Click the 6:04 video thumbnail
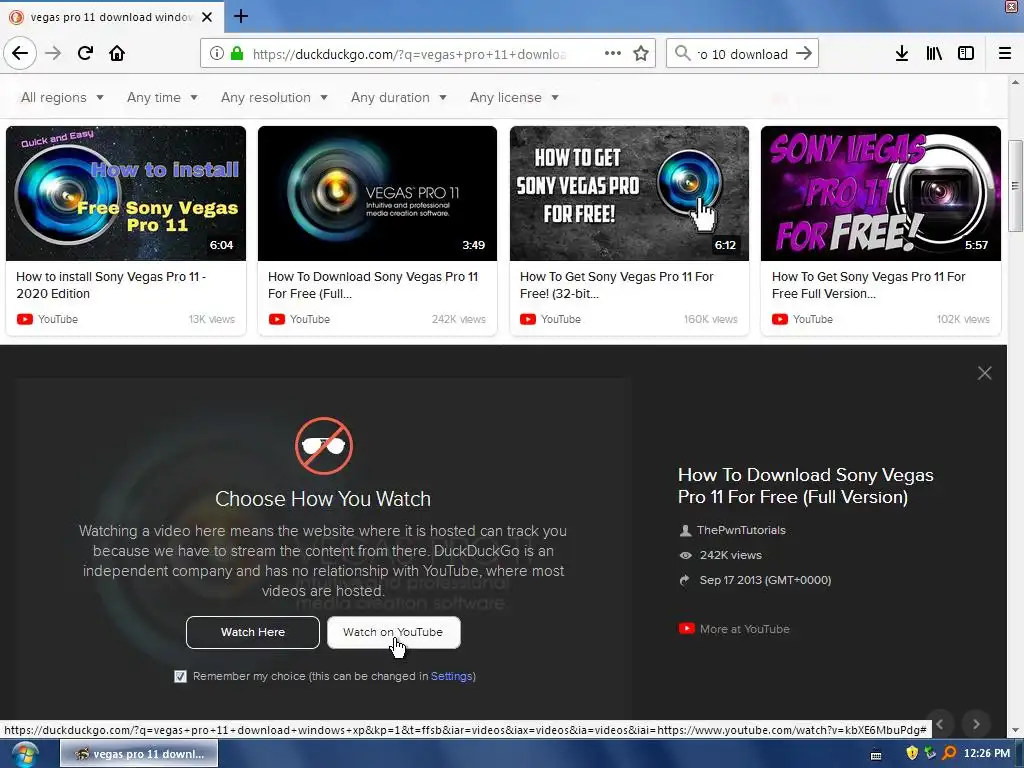 tap(126, 193)
